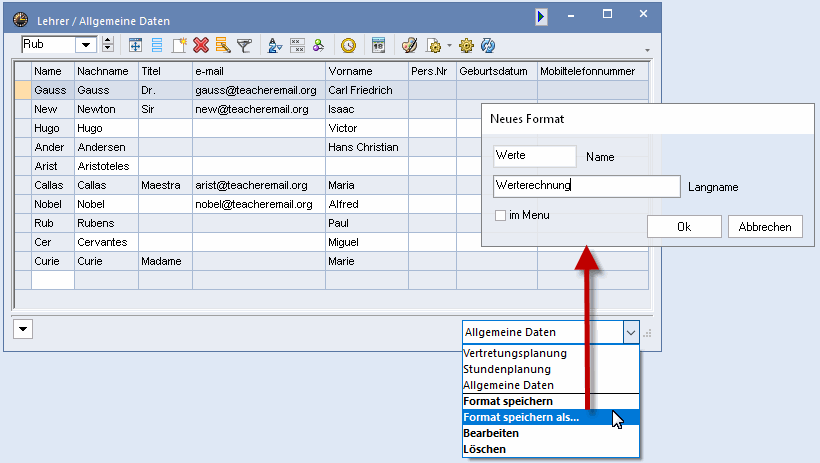This screenshot has width=820, height=463.
Task: Select the gauss@teacheremail.org cell
Action: pyautogui.click(x=259, y=90)
